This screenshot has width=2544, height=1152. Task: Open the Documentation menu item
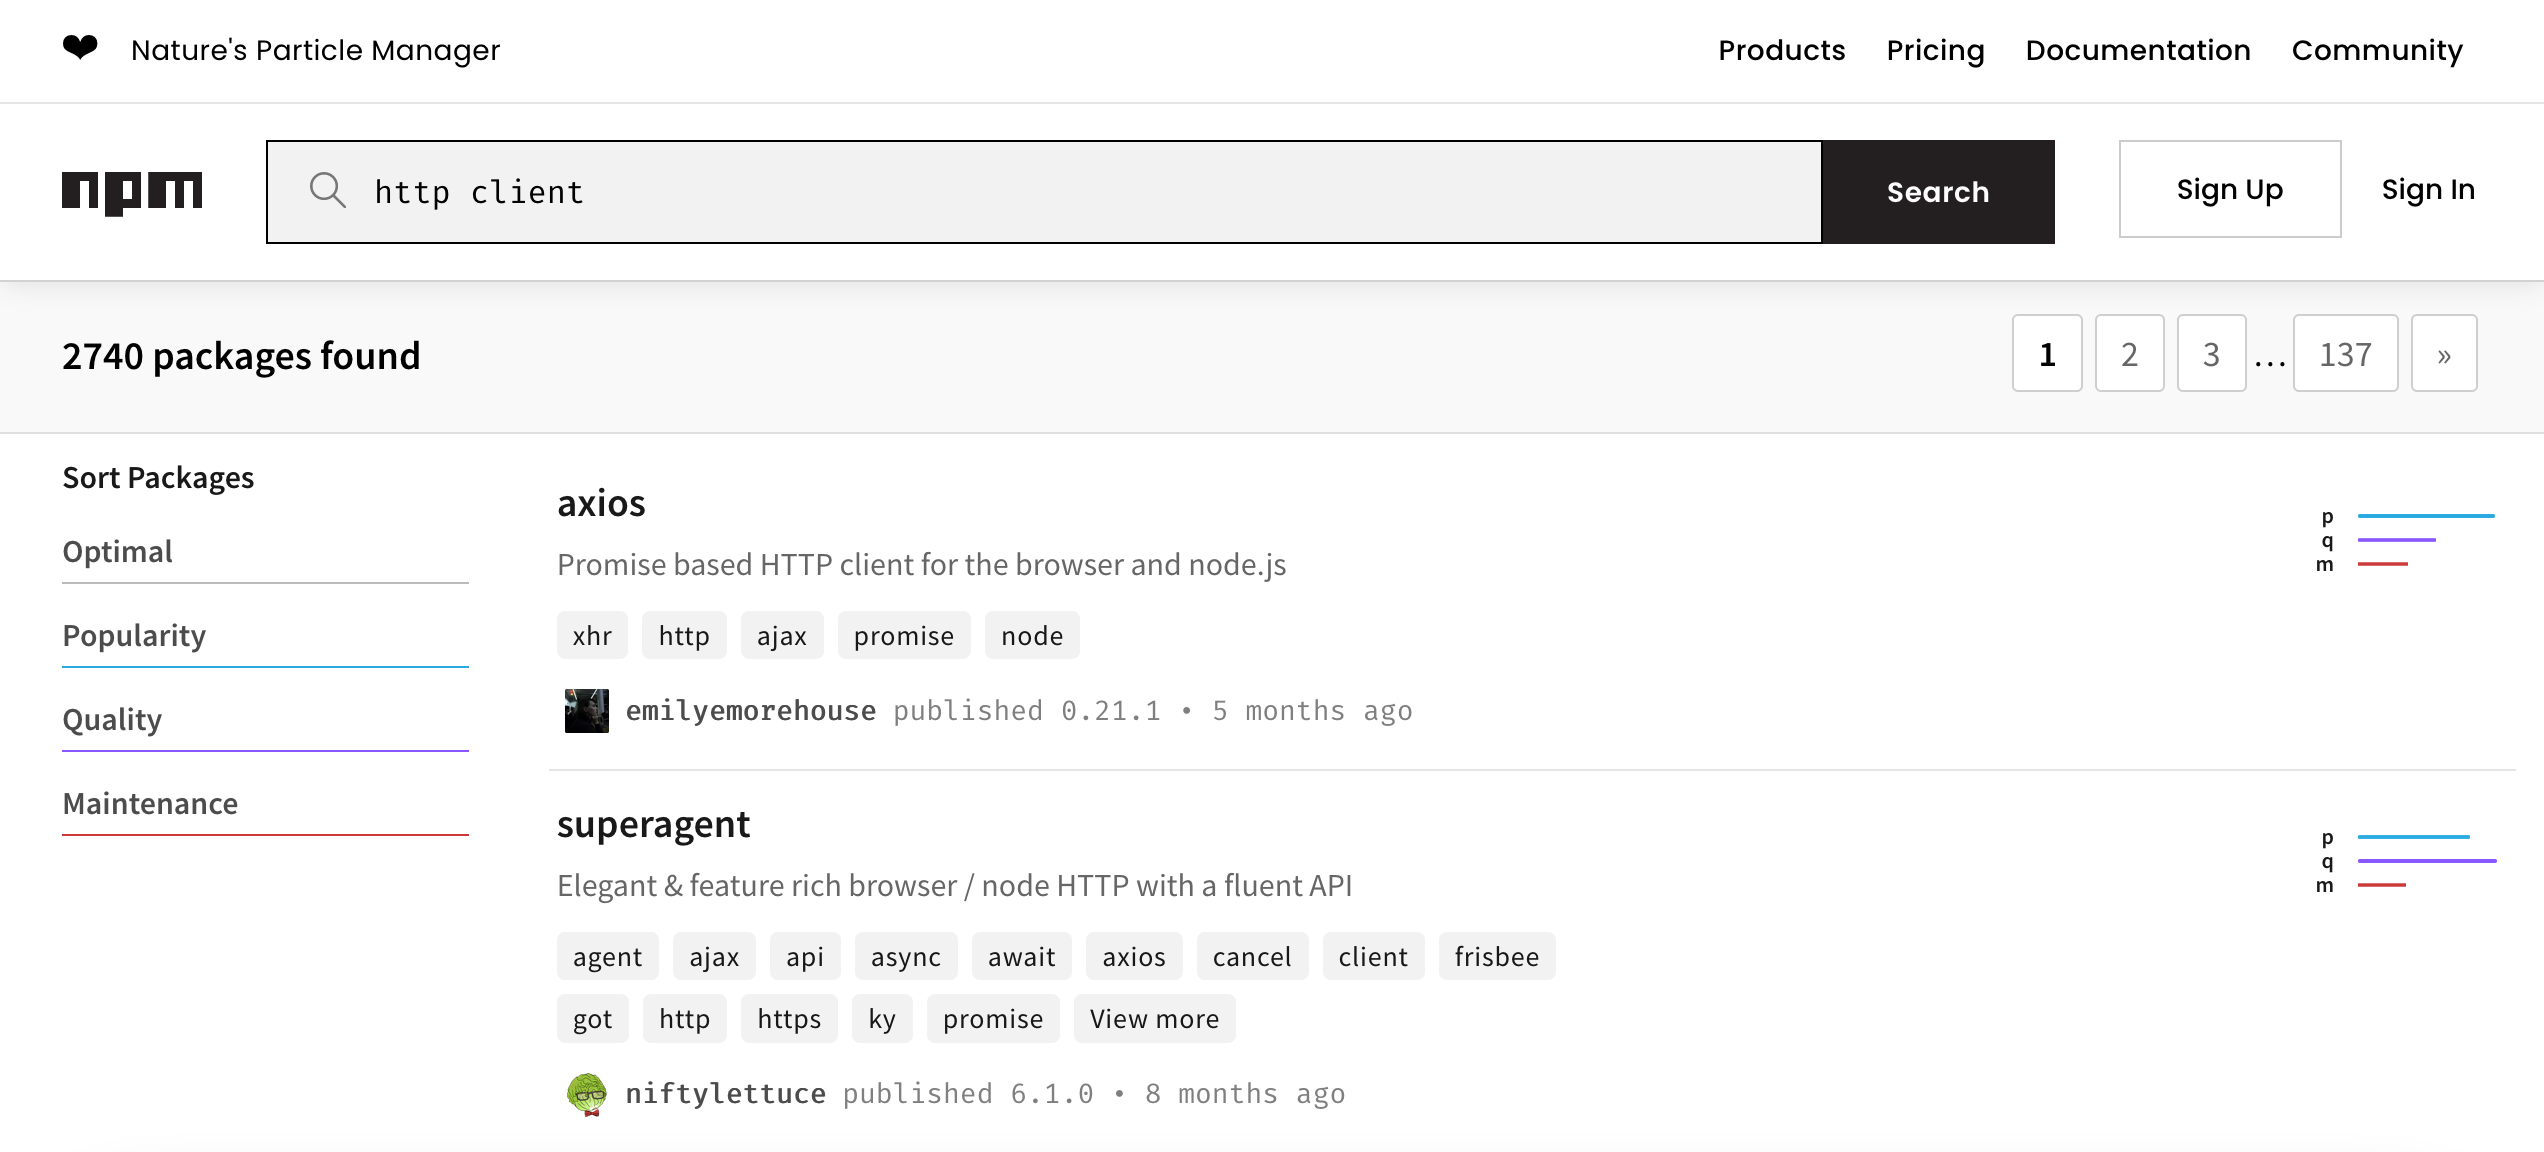click(2138, 50)
